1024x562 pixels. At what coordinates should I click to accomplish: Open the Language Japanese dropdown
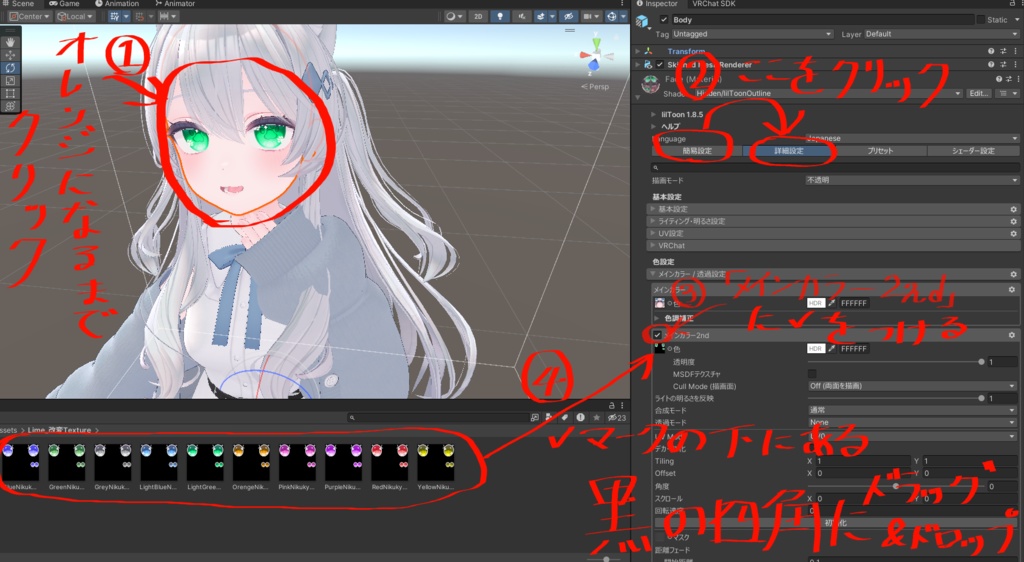[912, 138]
